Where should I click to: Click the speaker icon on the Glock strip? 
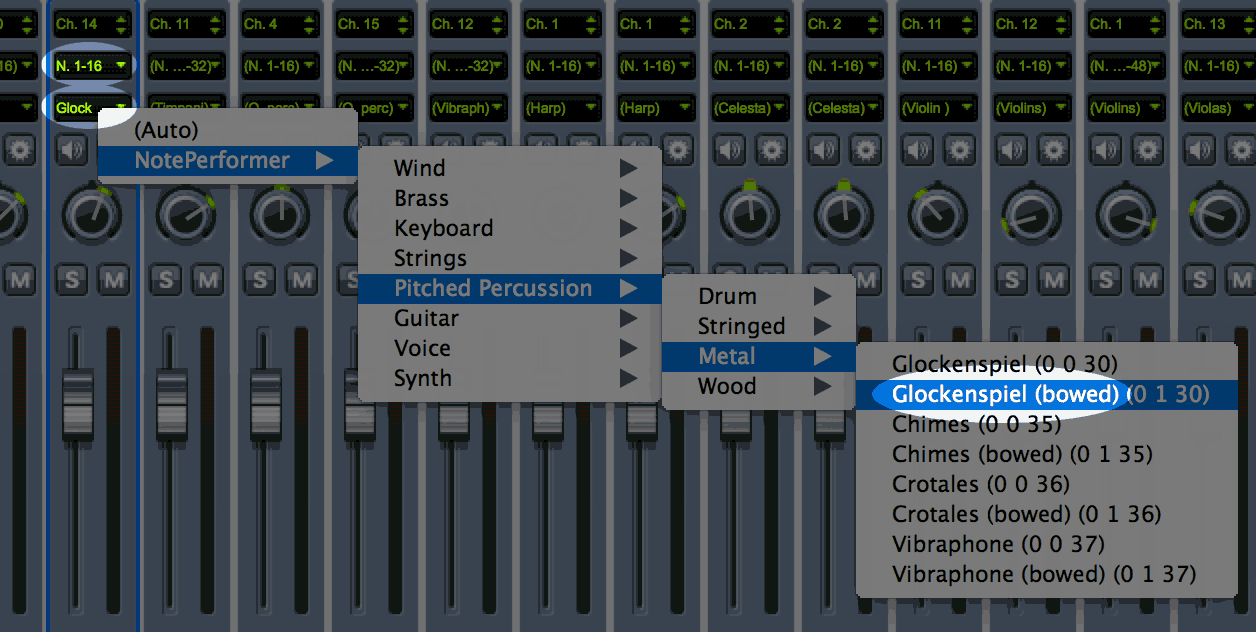click(x=71, y=150)
